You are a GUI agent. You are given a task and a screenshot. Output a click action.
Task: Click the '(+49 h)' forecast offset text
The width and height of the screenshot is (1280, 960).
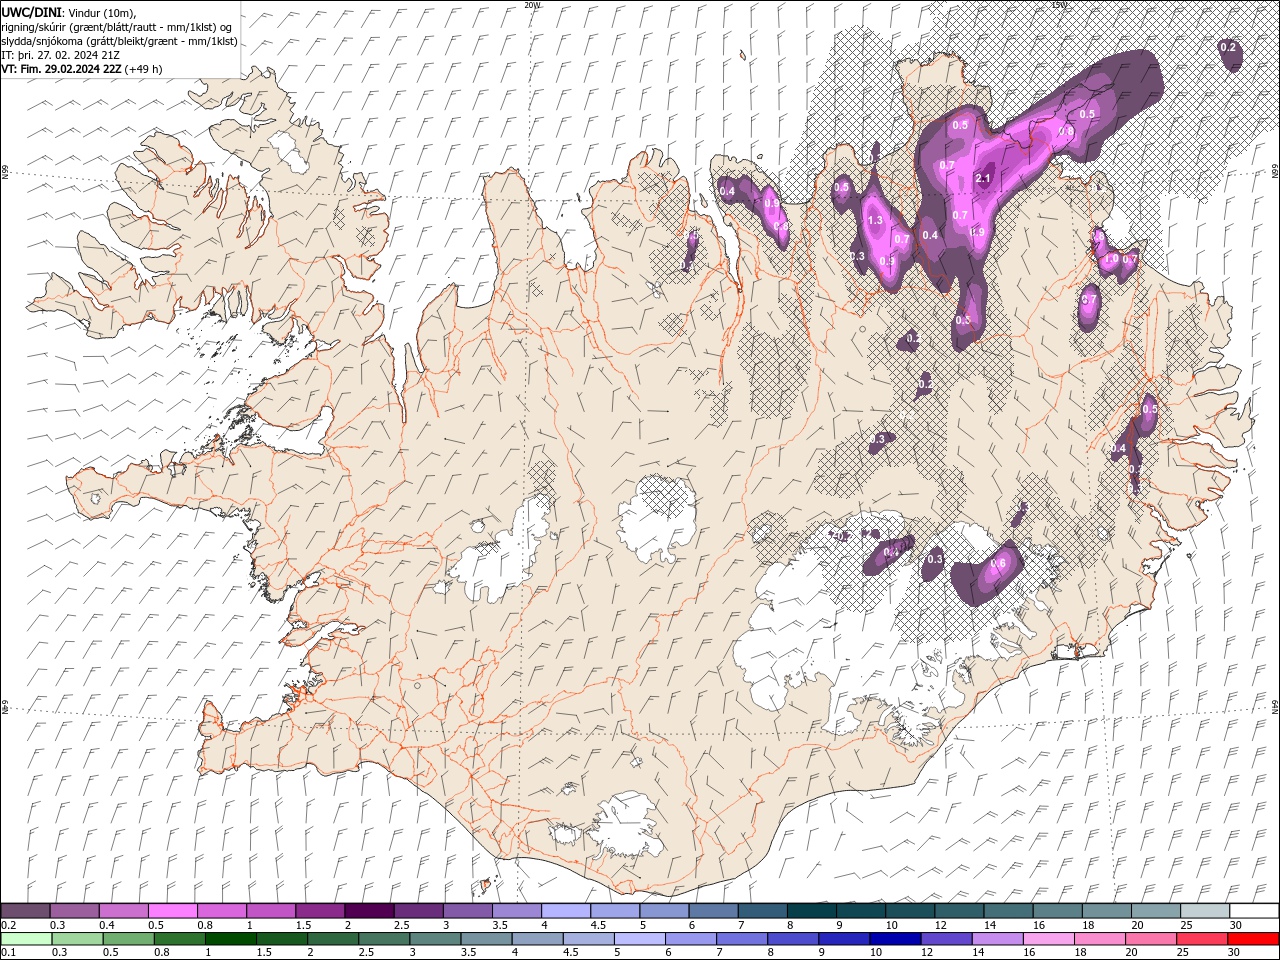(x=144, y=69)
